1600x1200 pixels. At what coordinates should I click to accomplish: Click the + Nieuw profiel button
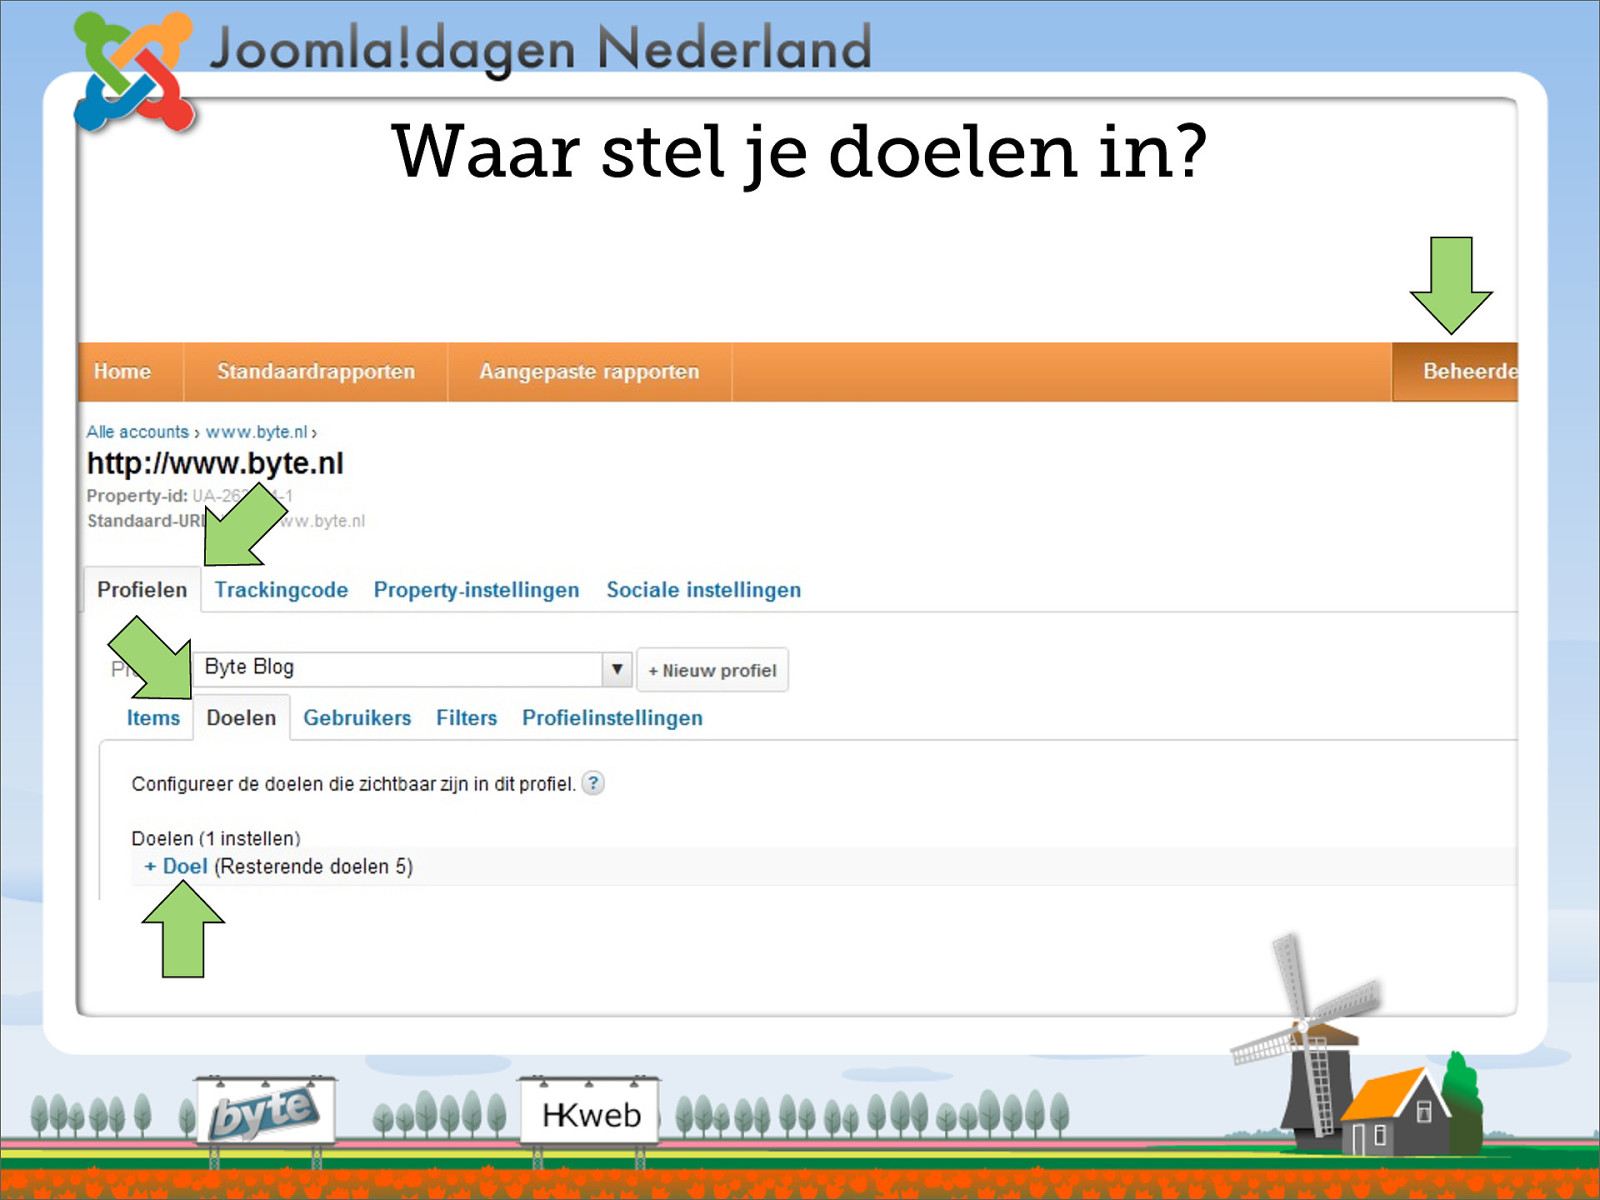(712, 670)
